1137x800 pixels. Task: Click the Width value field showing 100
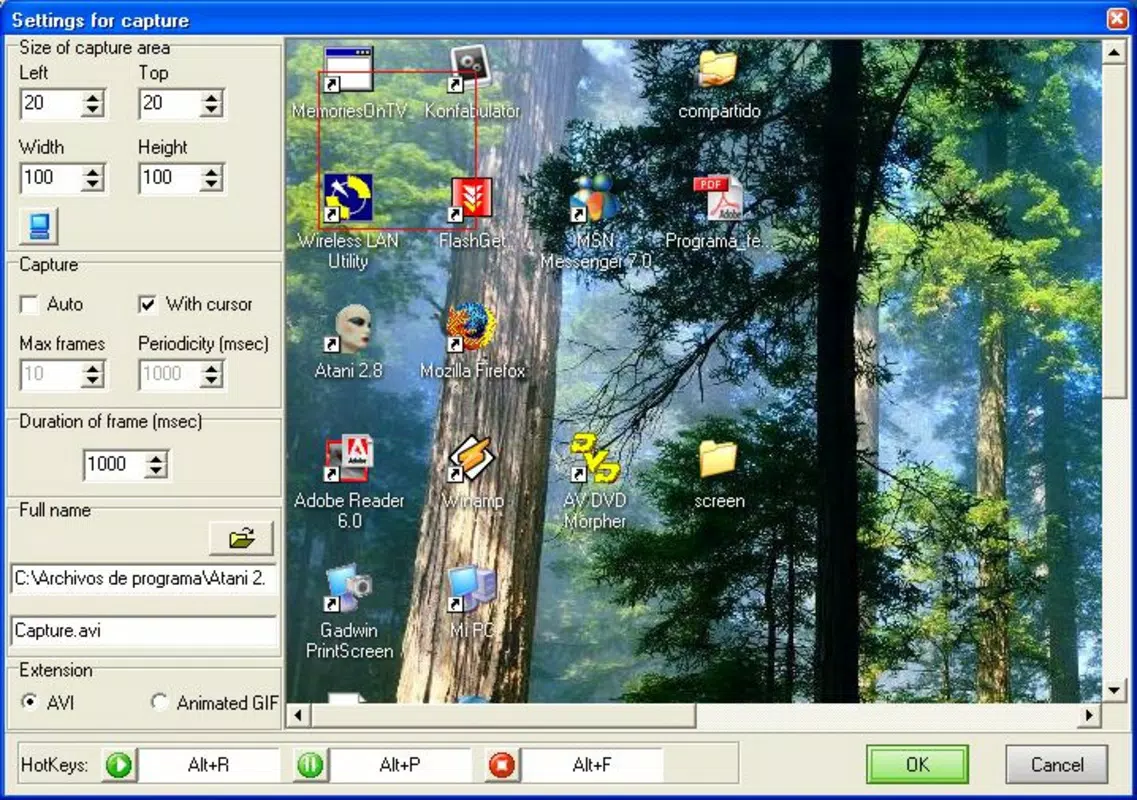pos(50,178)
